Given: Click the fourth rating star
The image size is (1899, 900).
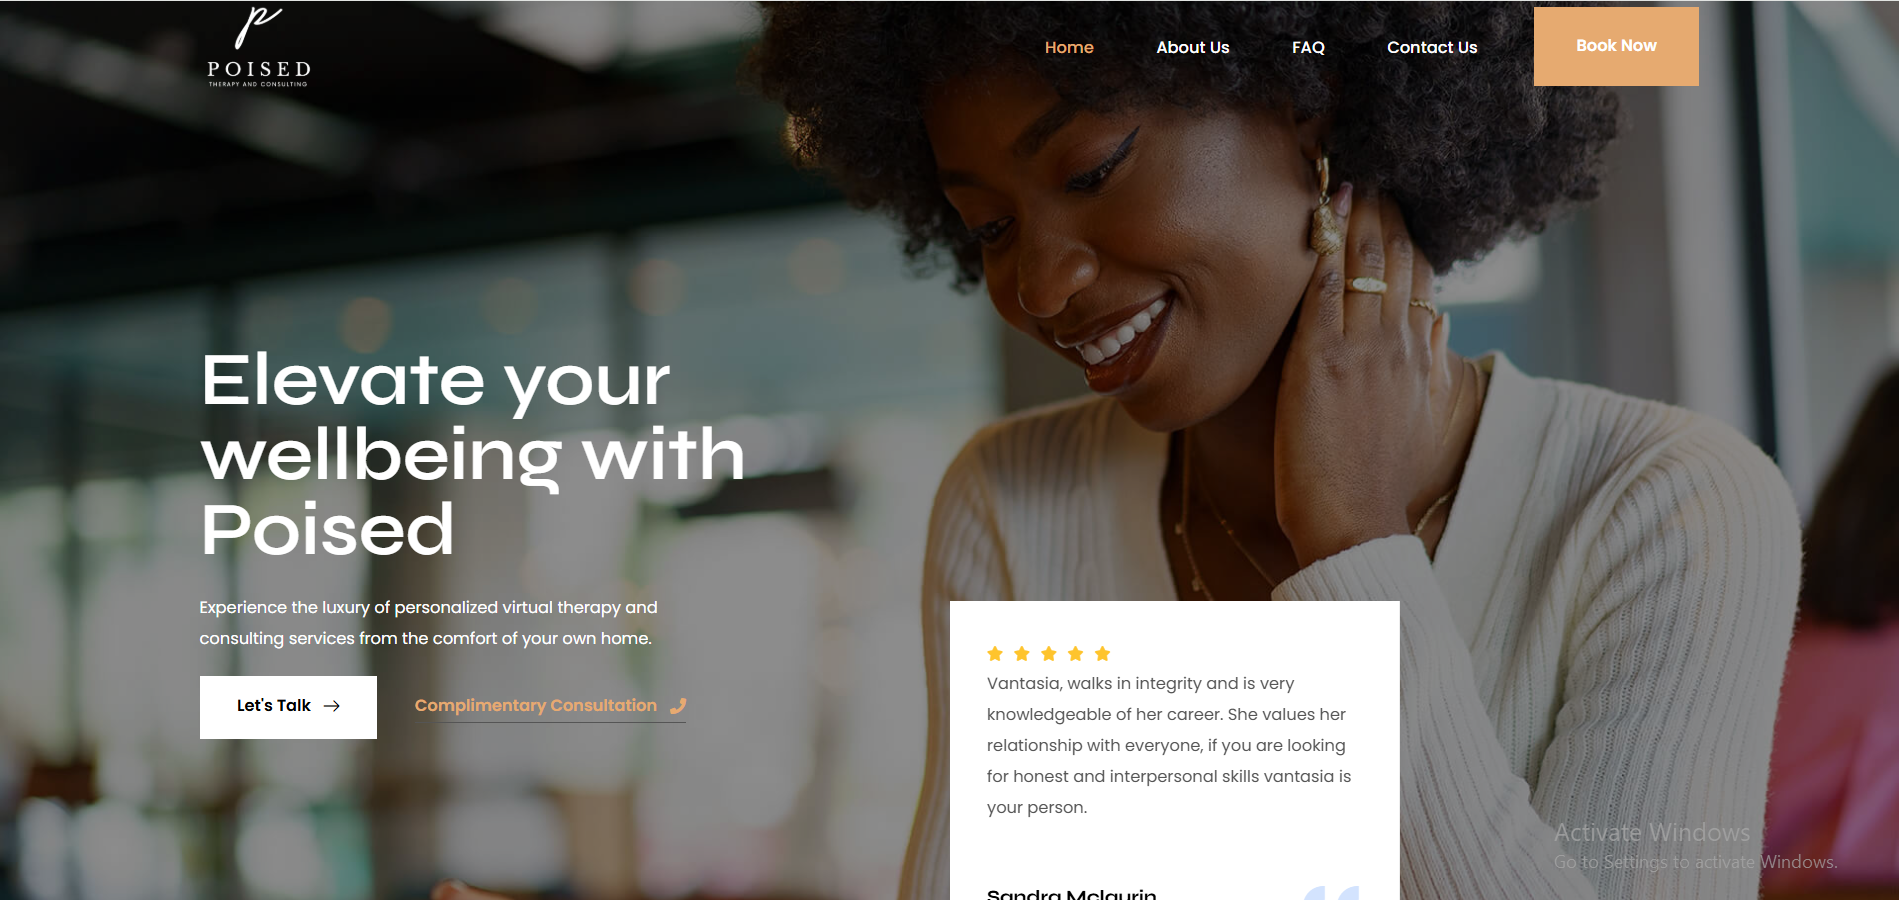Looking at the screenshot, I should point(1076,654).
